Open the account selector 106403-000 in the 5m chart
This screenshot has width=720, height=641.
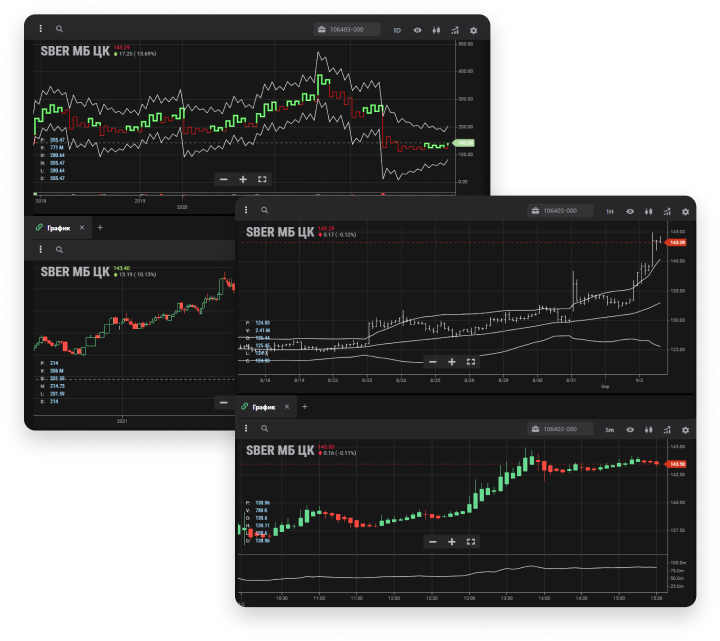coord(561,429)
